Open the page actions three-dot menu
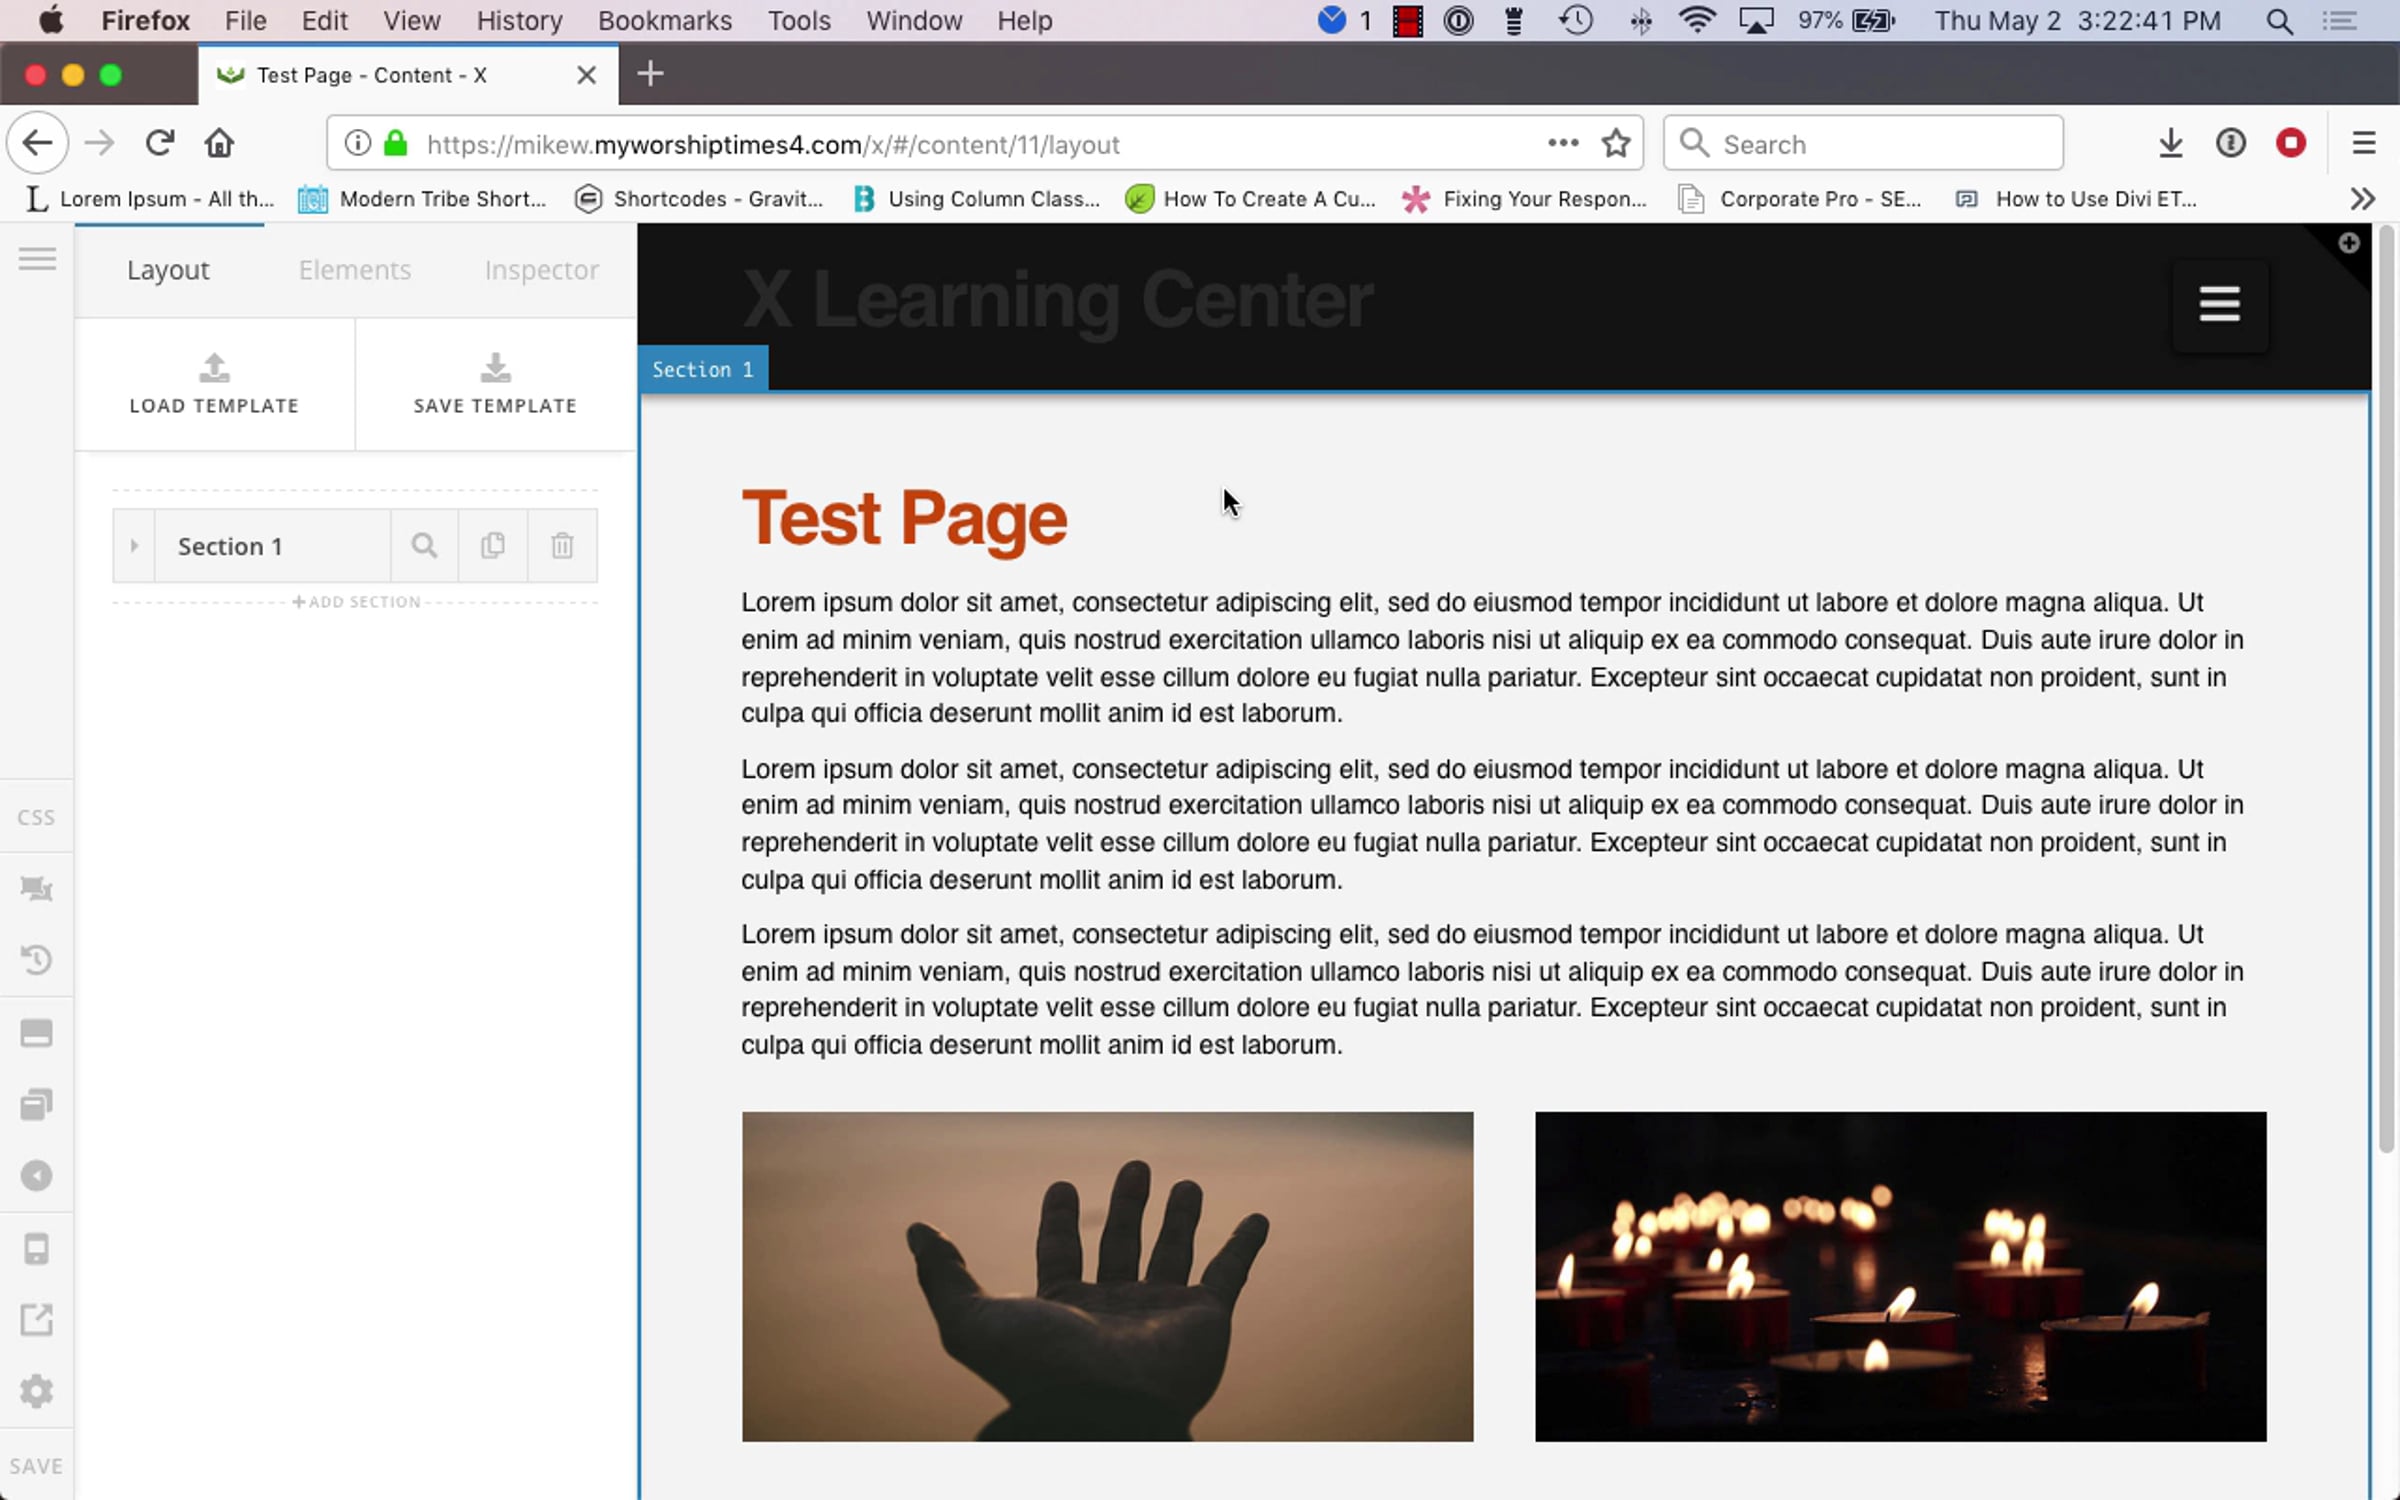This screenshot has height=1500, width=2400. tap(1563, 144)
